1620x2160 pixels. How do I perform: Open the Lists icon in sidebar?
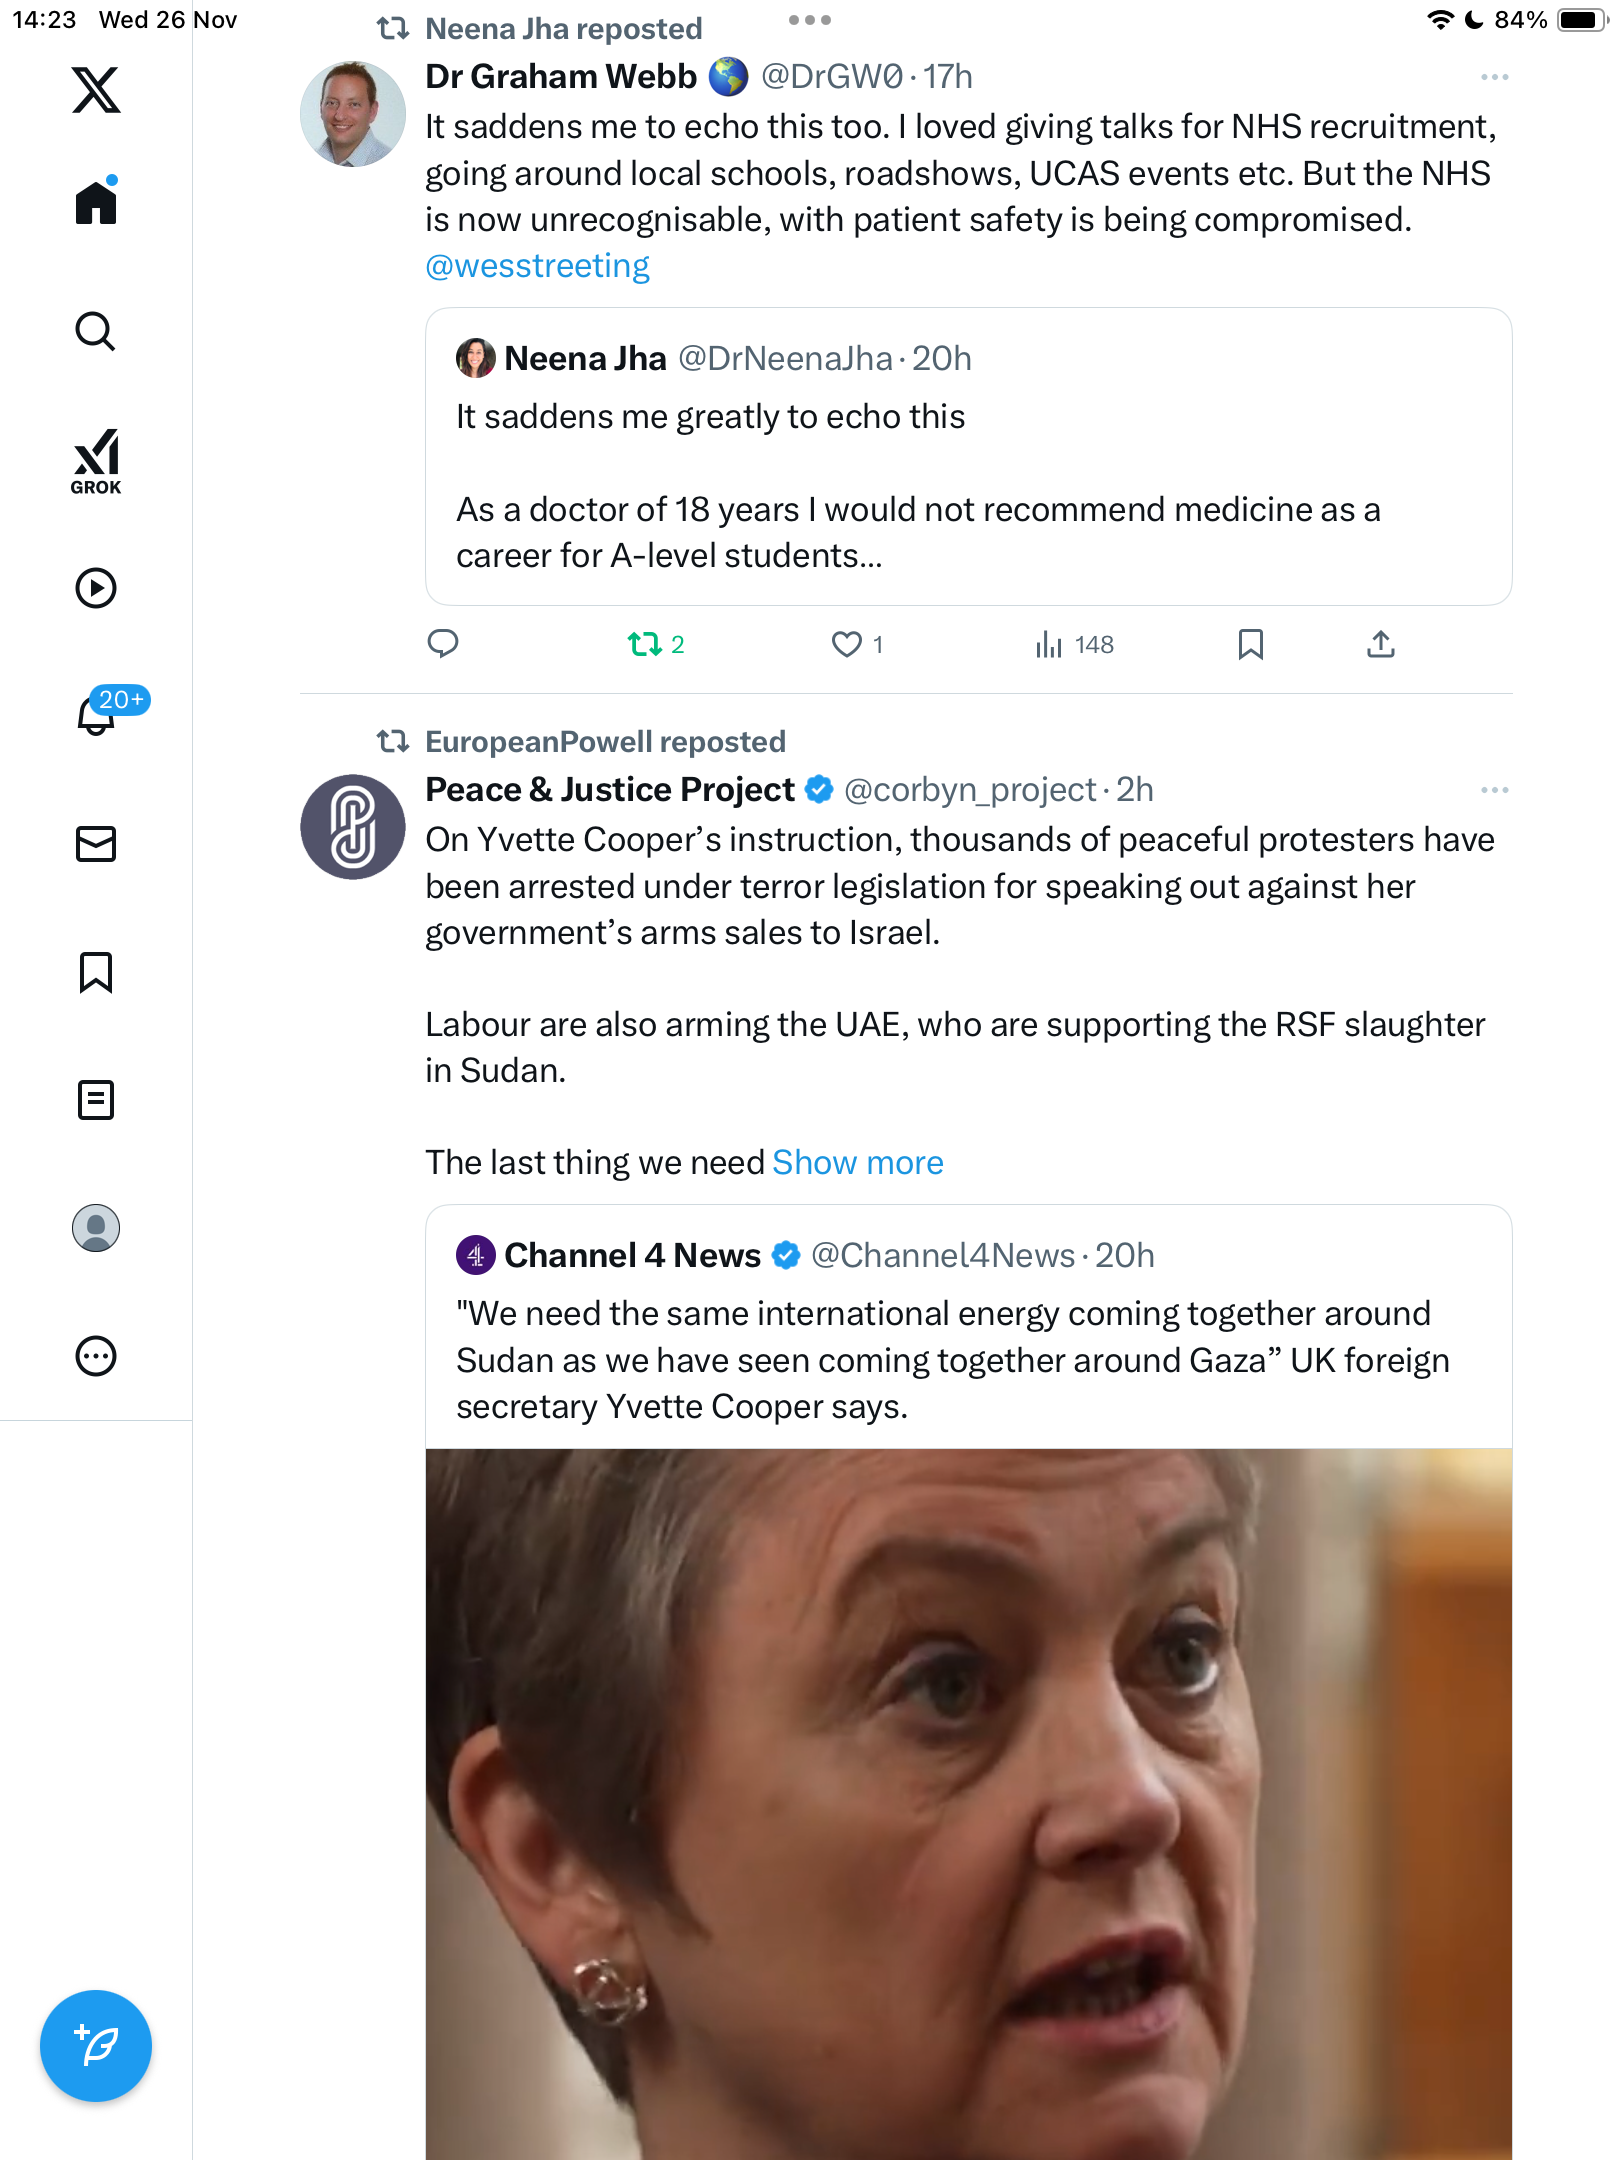[x=96, y=1100]
